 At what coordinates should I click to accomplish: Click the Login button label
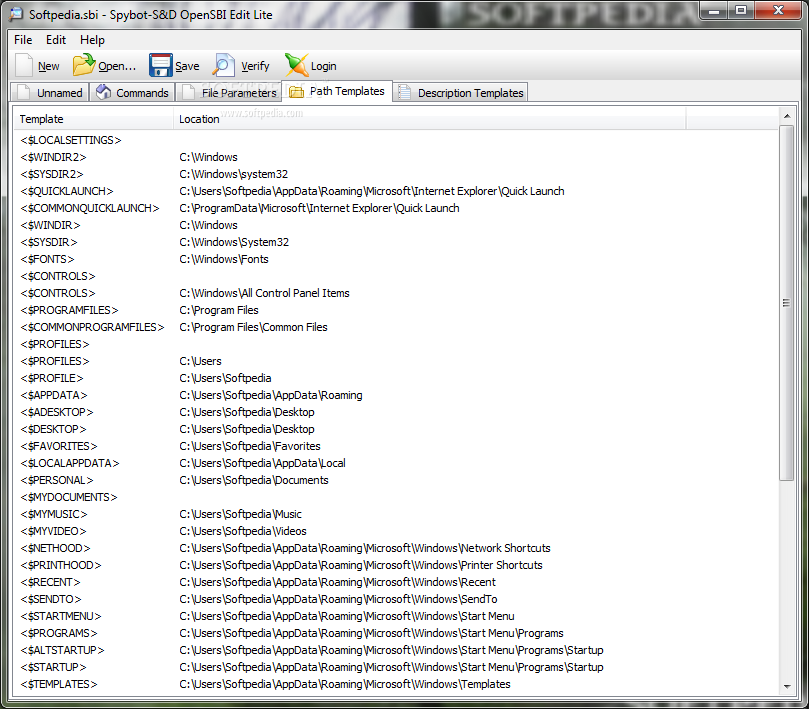(x=323, y=66)
